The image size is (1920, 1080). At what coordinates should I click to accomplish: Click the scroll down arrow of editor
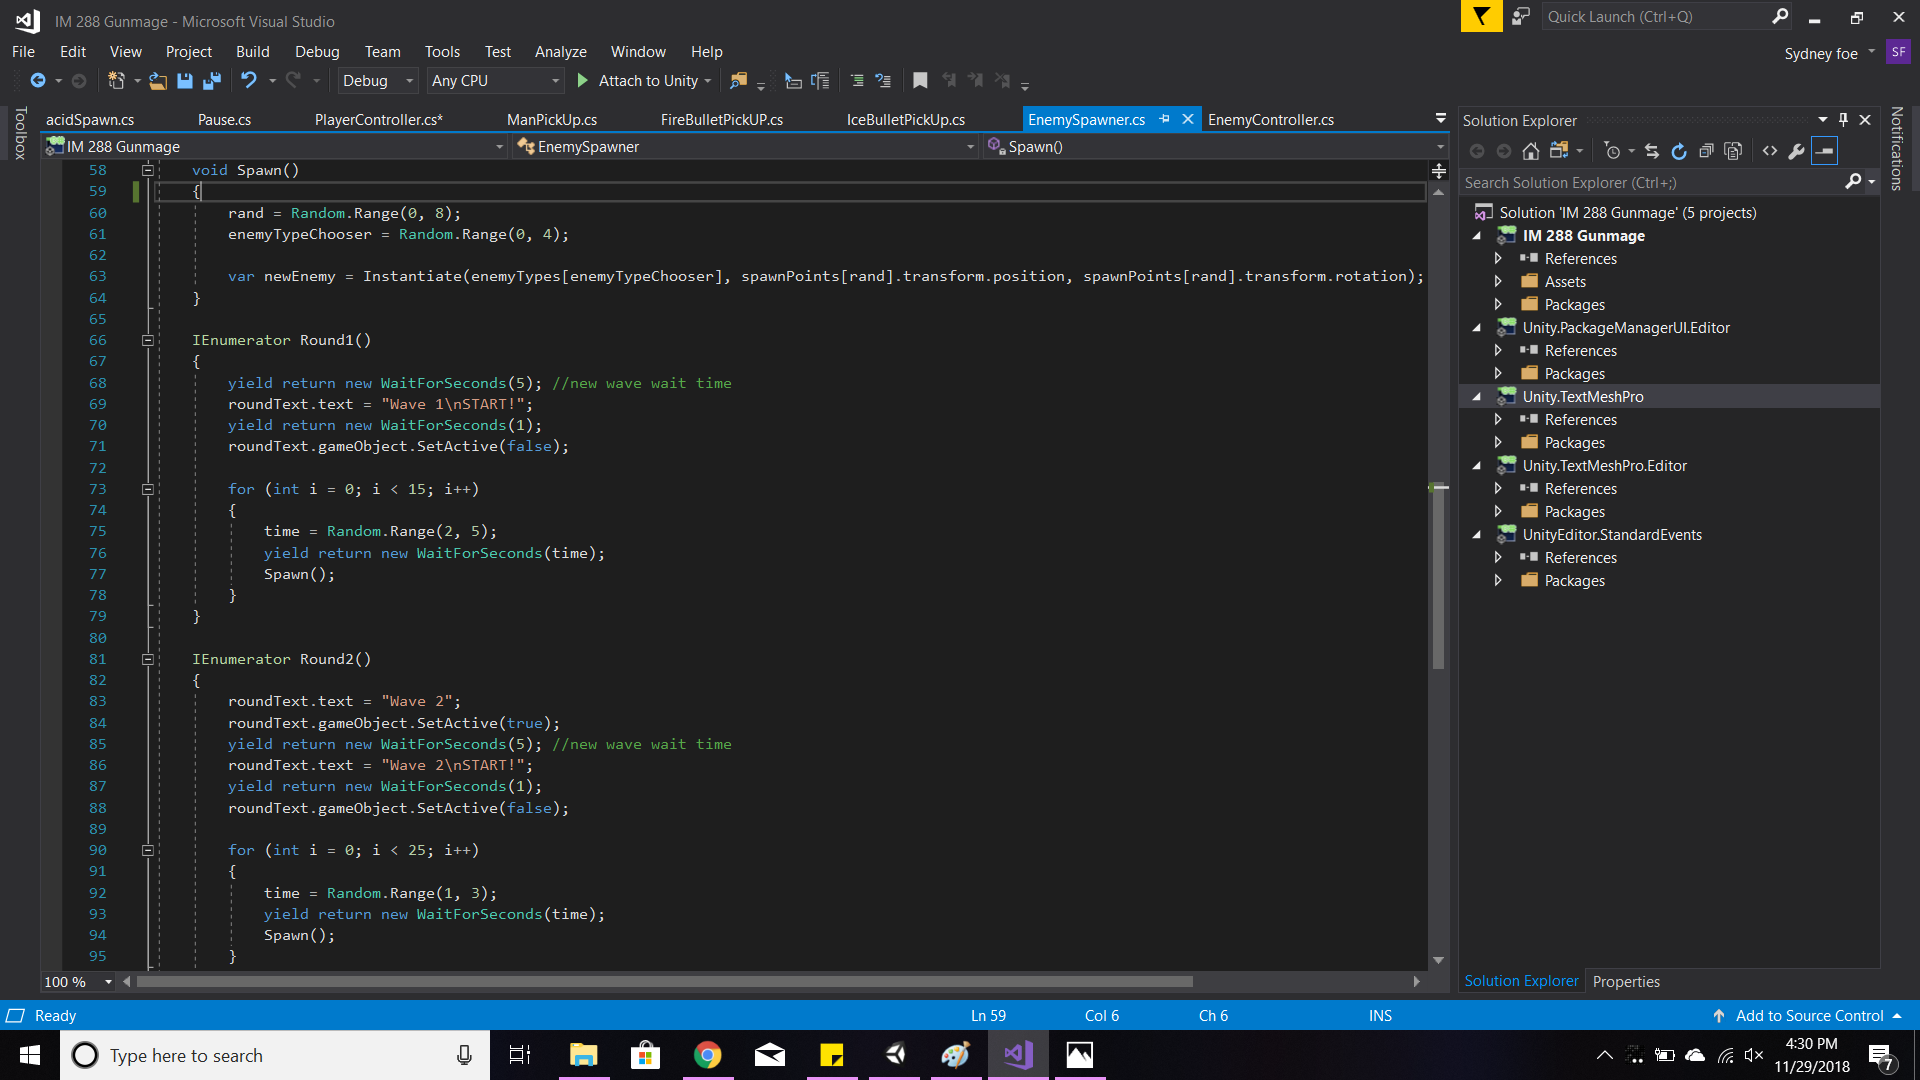tap(1438, 960)
